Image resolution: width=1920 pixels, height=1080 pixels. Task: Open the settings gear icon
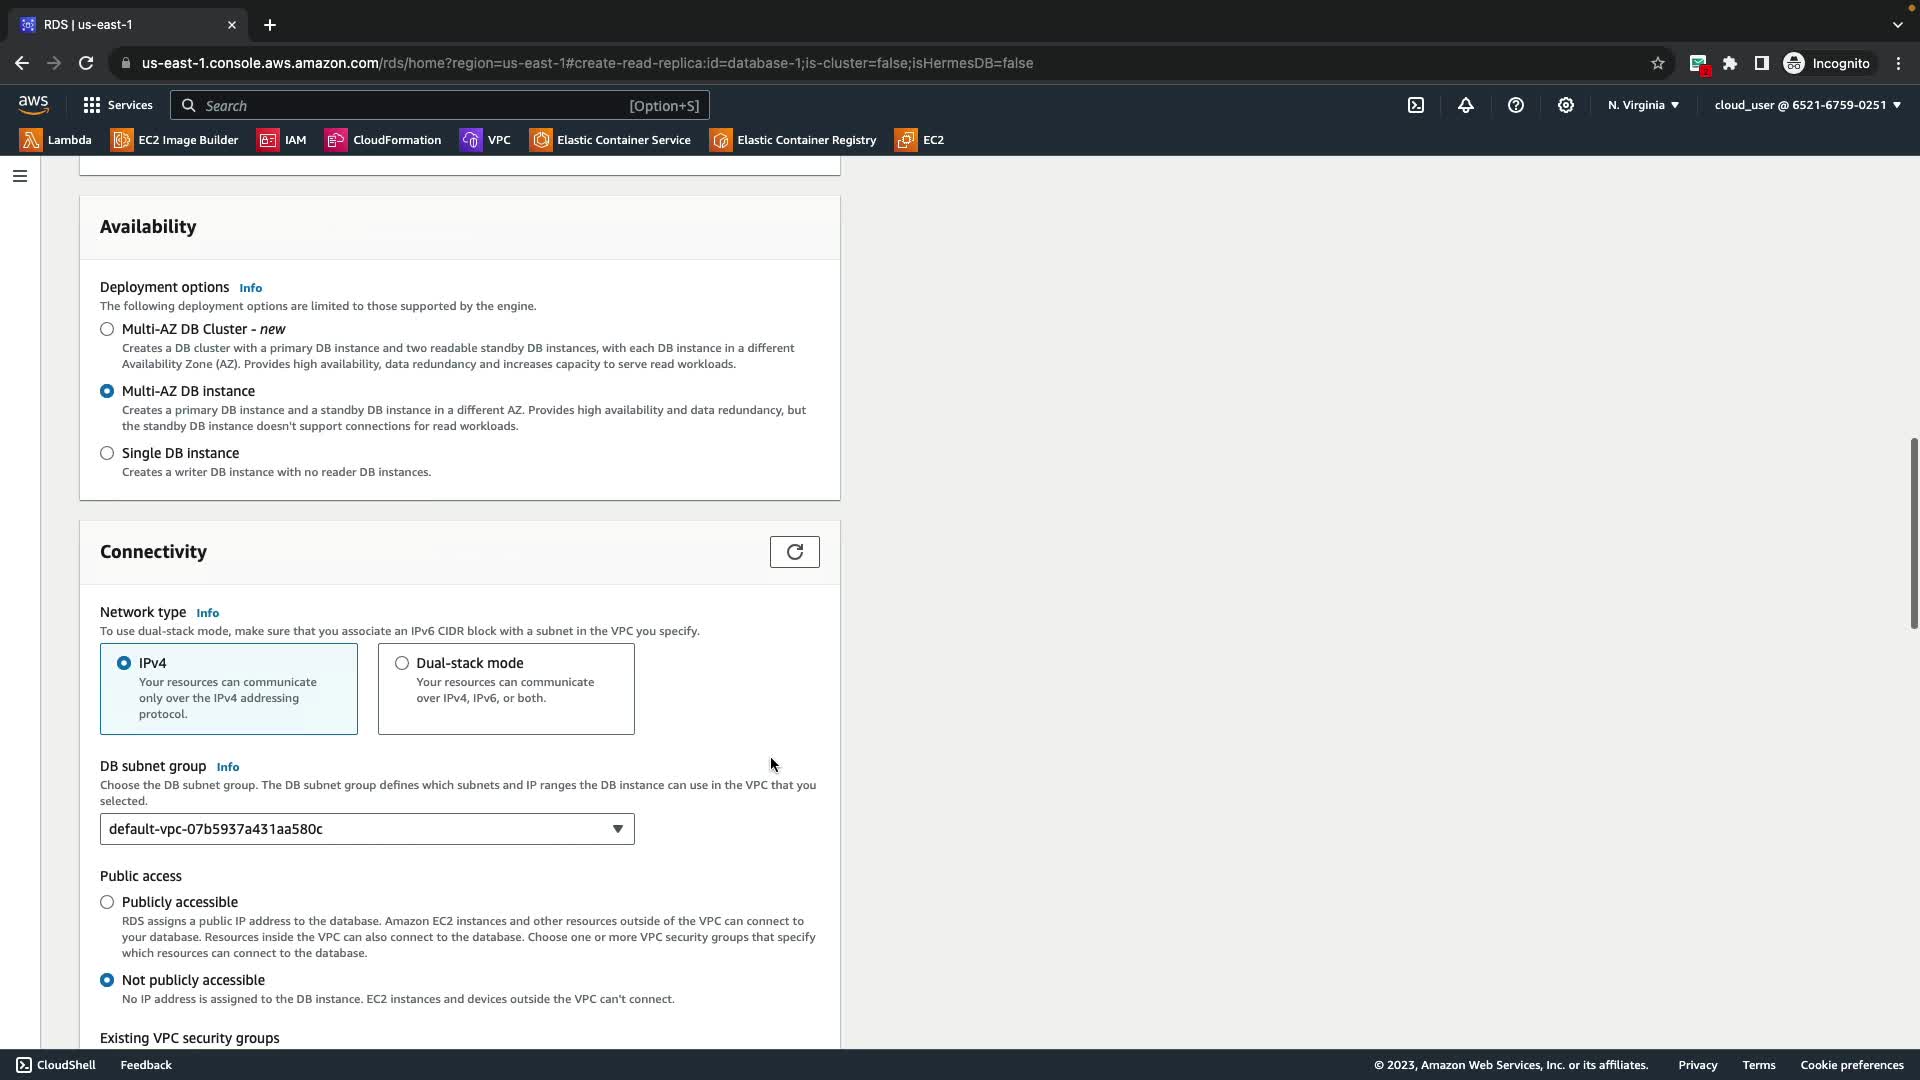[x=1566, y=105]
